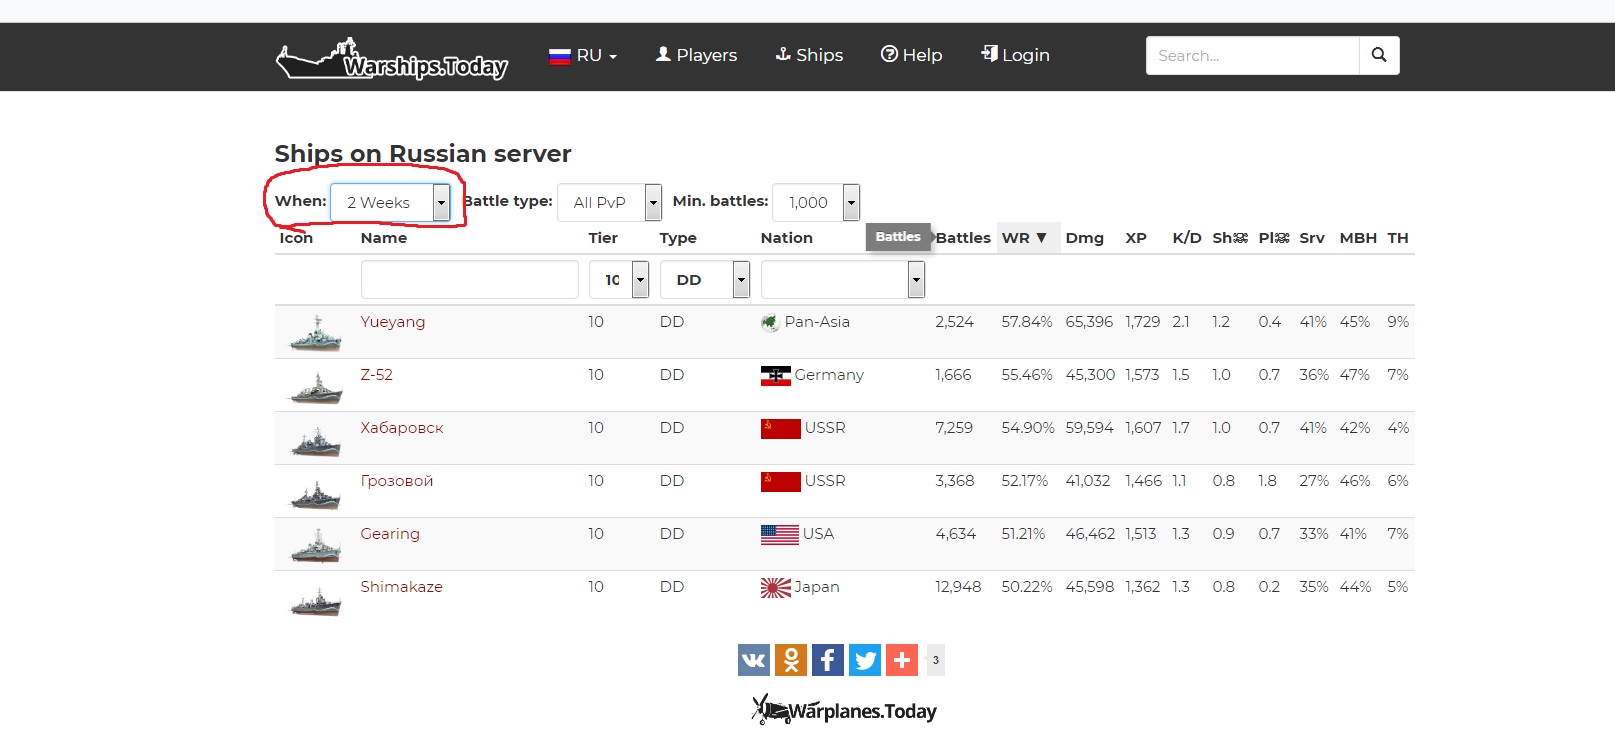Click the ship Name filter field
Screen dimensions: 1615x745
[469, 280]
